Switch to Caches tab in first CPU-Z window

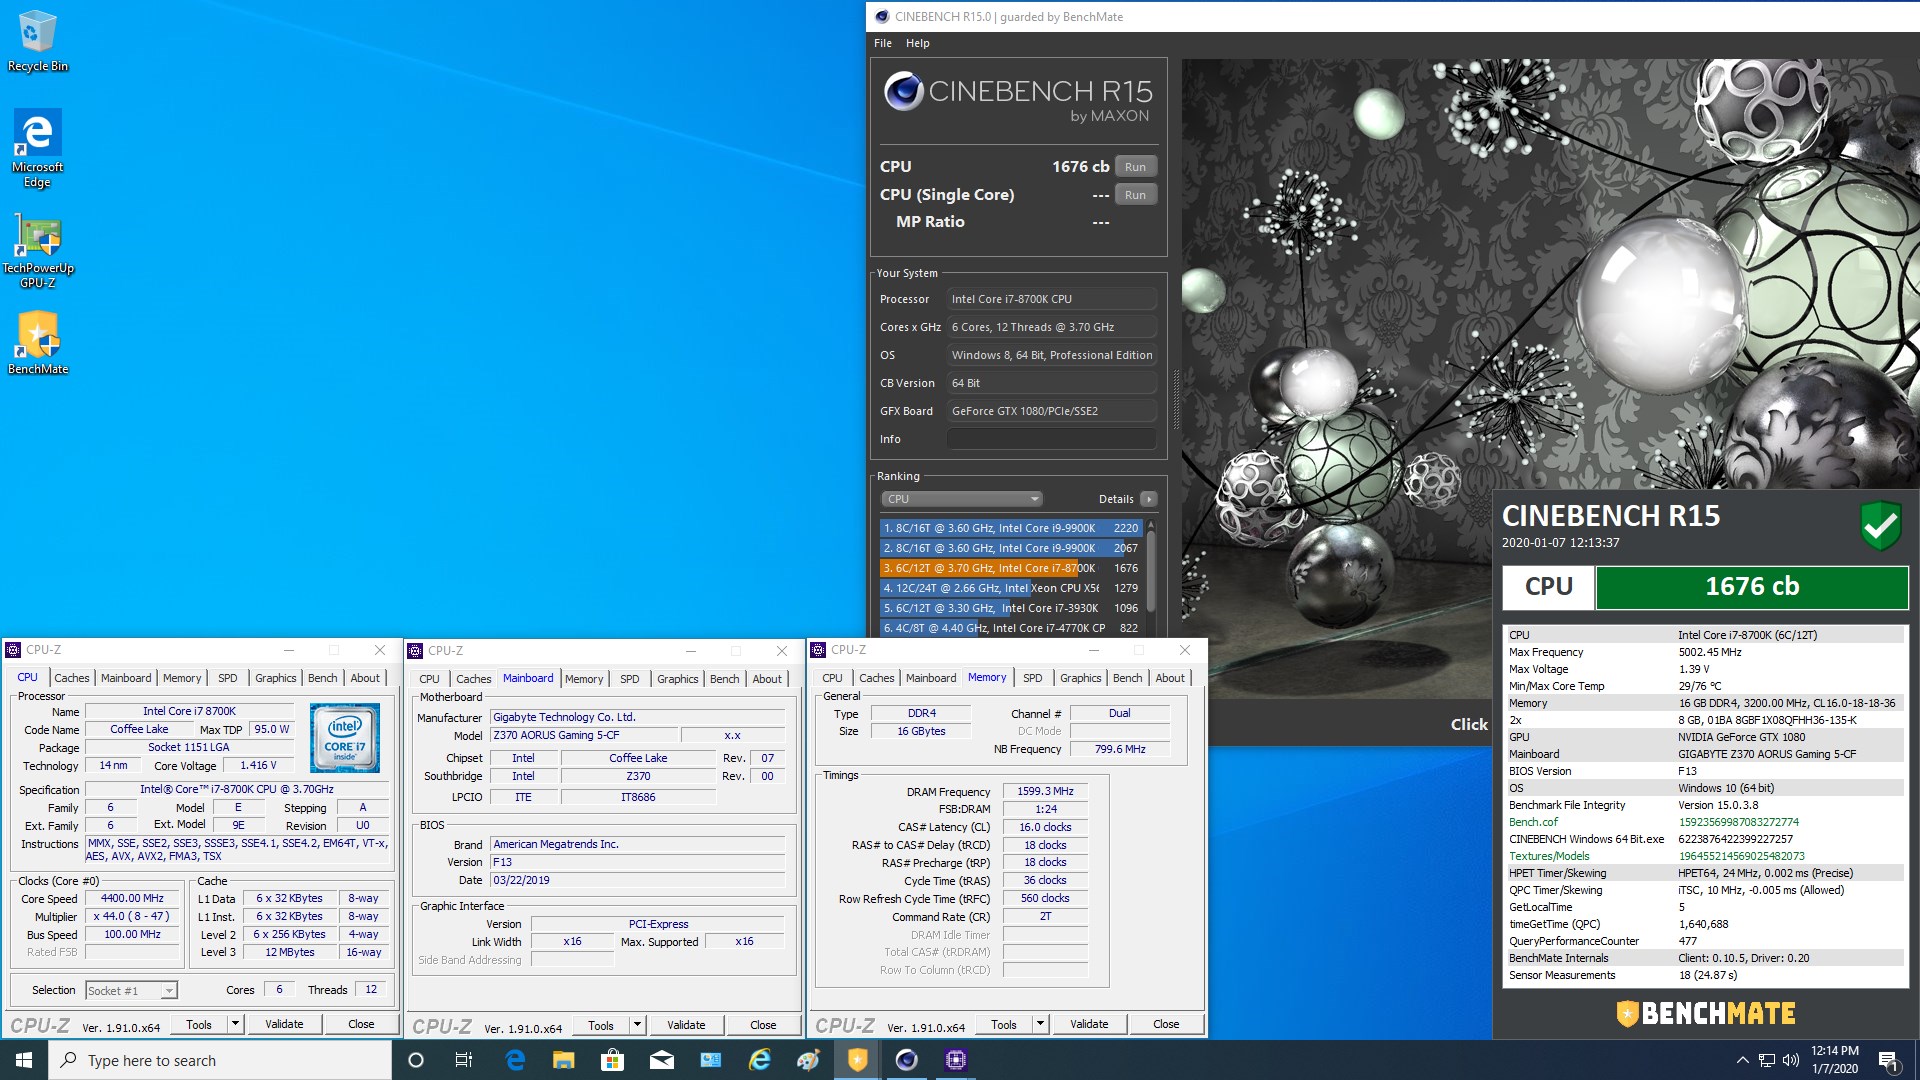click(x=71, y=678)
